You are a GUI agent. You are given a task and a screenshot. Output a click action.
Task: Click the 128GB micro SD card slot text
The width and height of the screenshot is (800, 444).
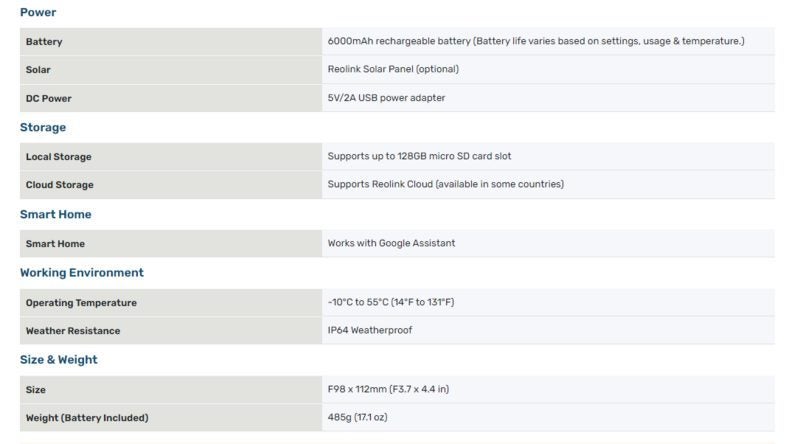tap(454, 156)
